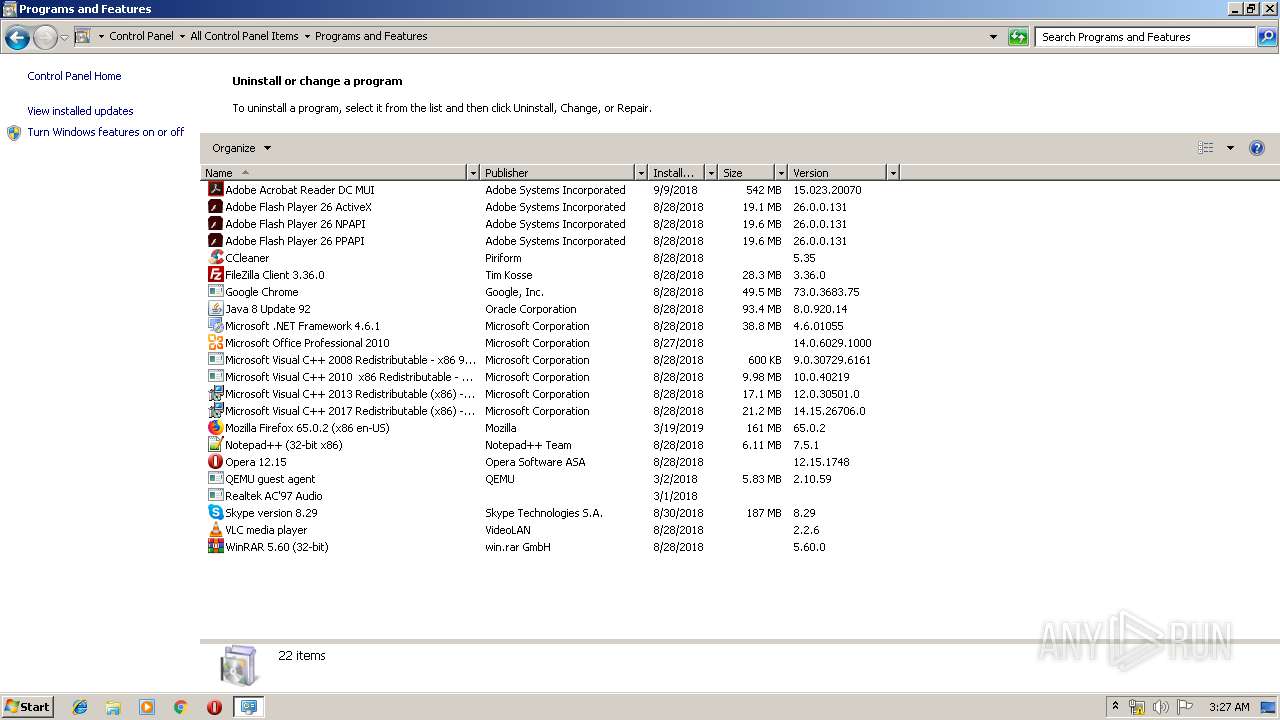This screenshot has width=1280, height=720.
Task: Open the Size column filter dropdown
Action: click(781, 173)
